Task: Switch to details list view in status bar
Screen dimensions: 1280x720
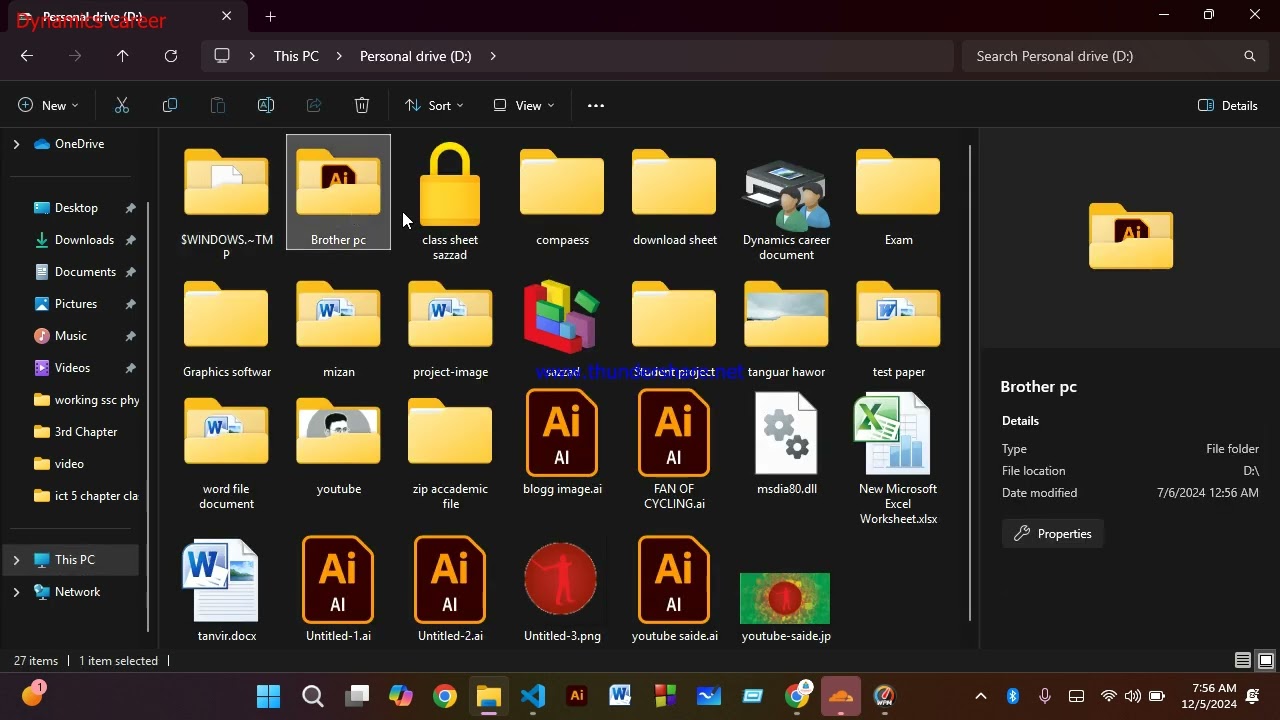Action: 1243,661
